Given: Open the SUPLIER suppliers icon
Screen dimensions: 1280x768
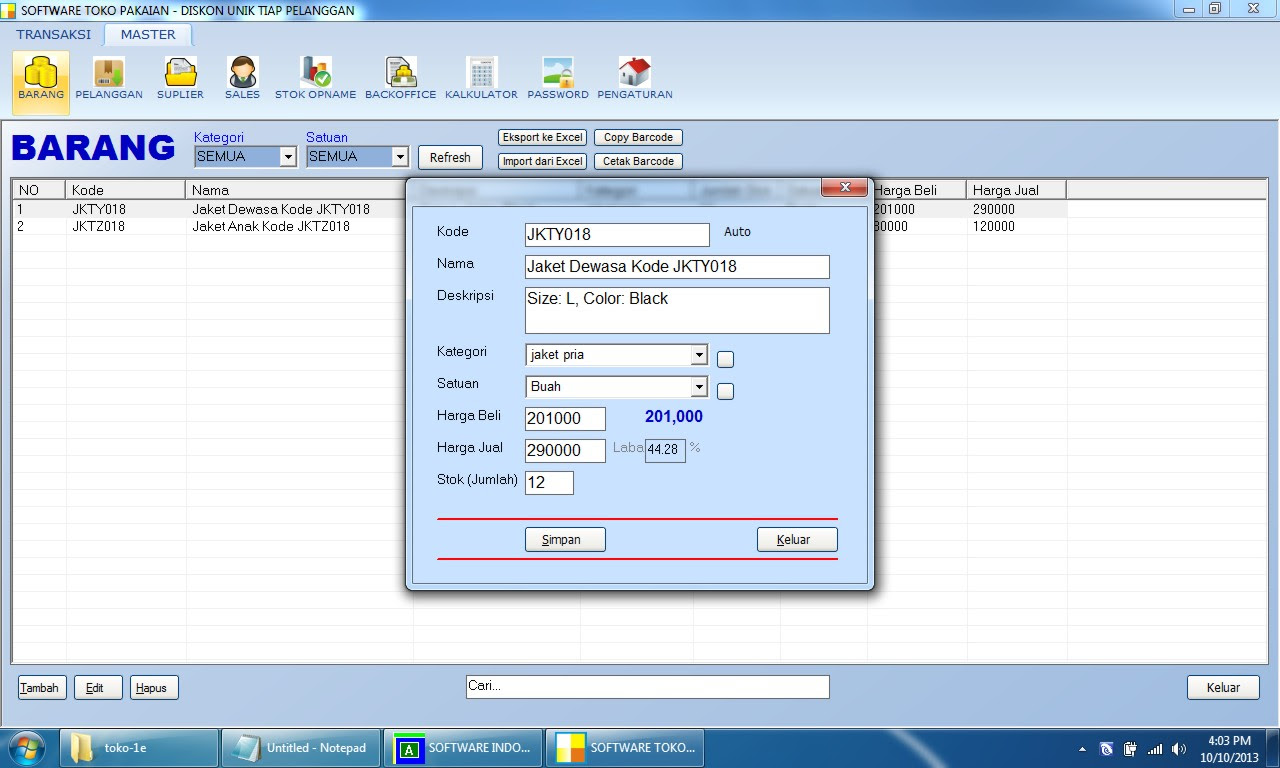Looking at the screenshot, I should (x=180, y=80).
